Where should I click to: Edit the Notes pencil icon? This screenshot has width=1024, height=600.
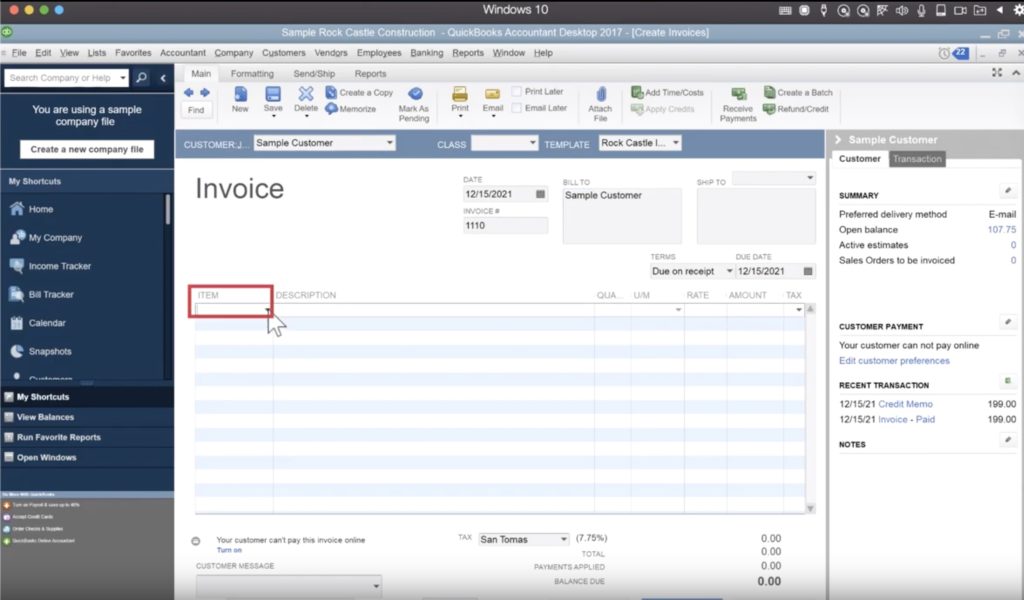(1008, 440)
